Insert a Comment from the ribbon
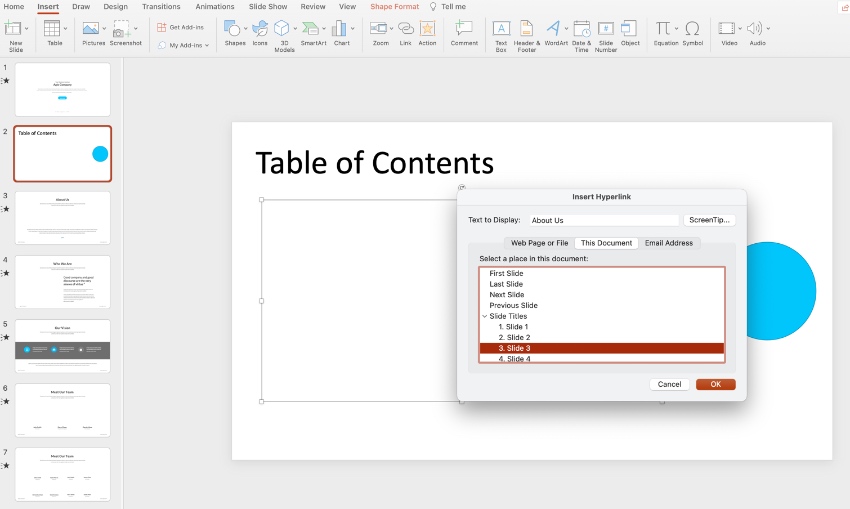 [464, 29]
